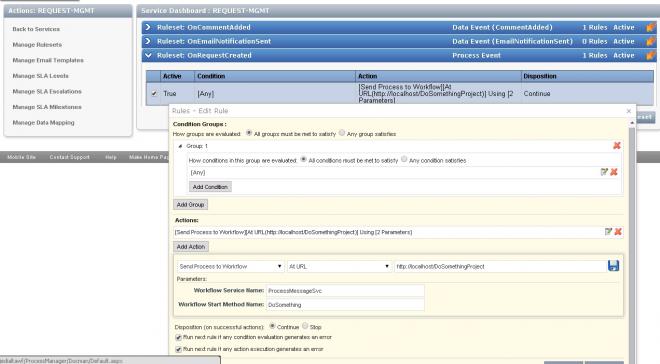
Task: Click the Add Action button
Action: tap(191, 247)
